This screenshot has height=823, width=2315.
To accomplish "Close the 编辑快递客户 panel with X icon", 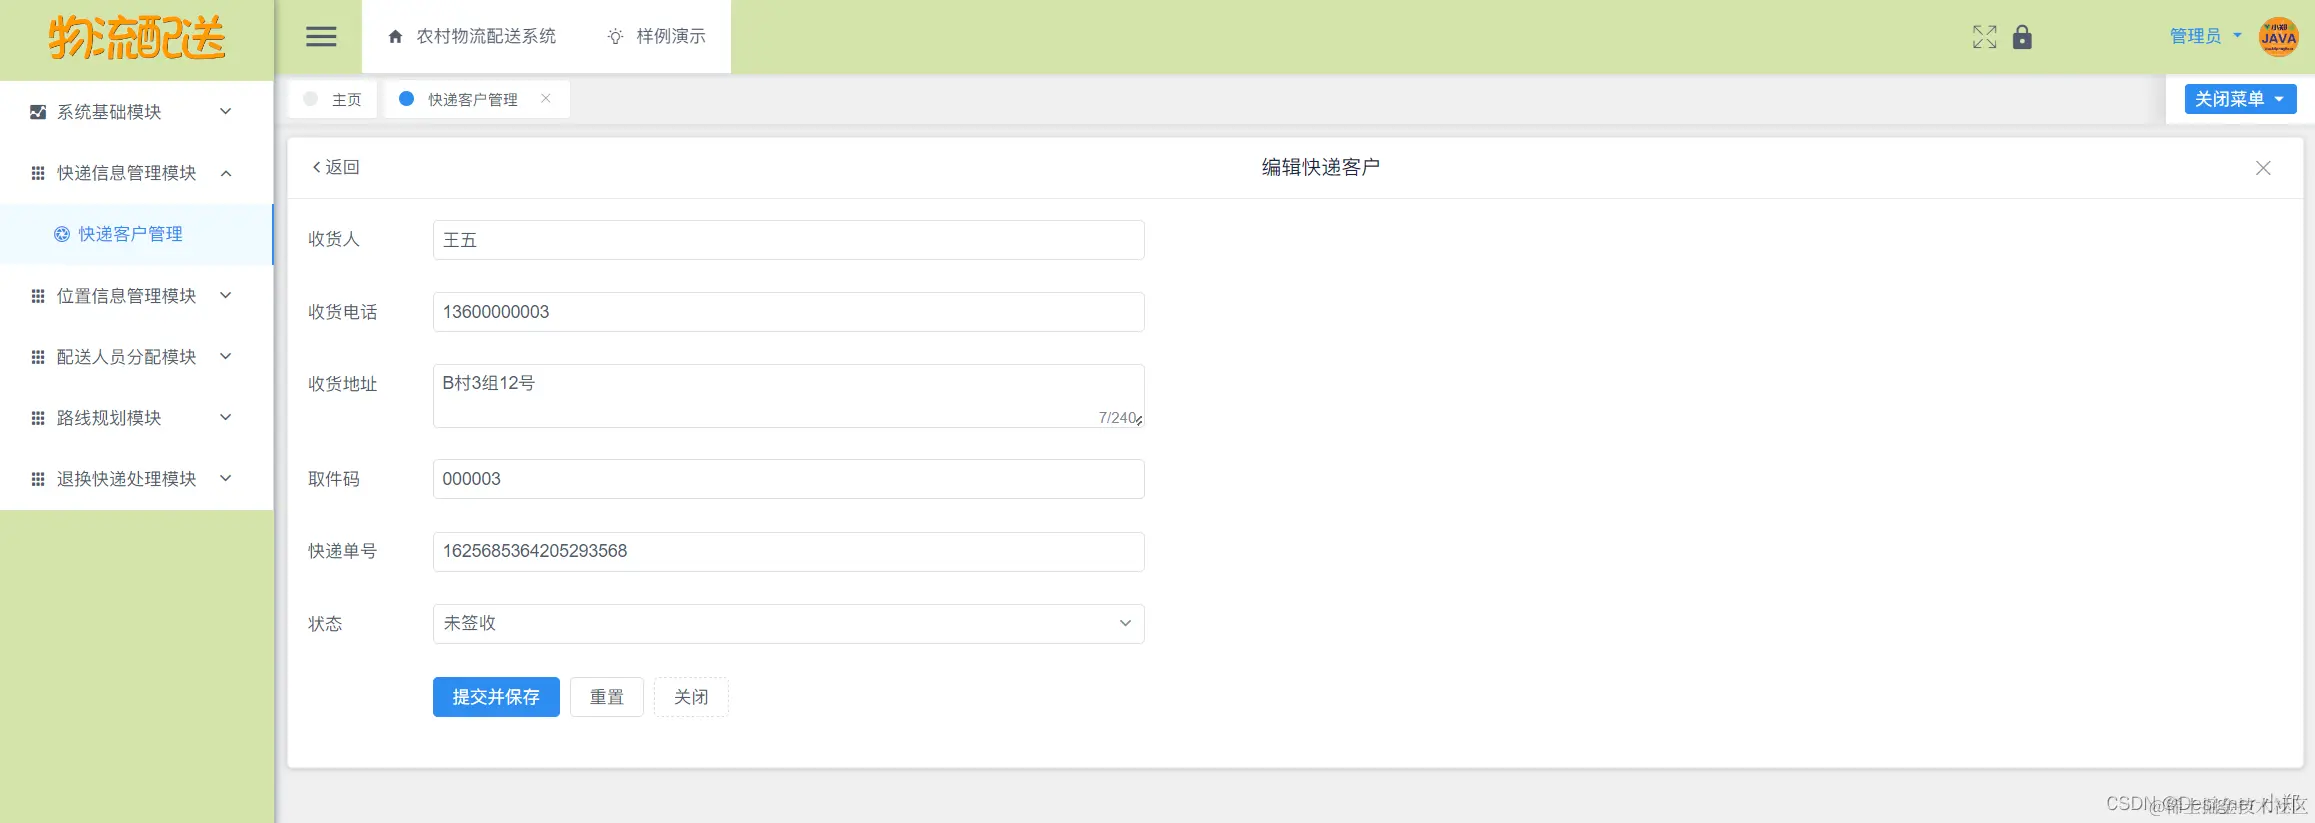I will 2263,168.
